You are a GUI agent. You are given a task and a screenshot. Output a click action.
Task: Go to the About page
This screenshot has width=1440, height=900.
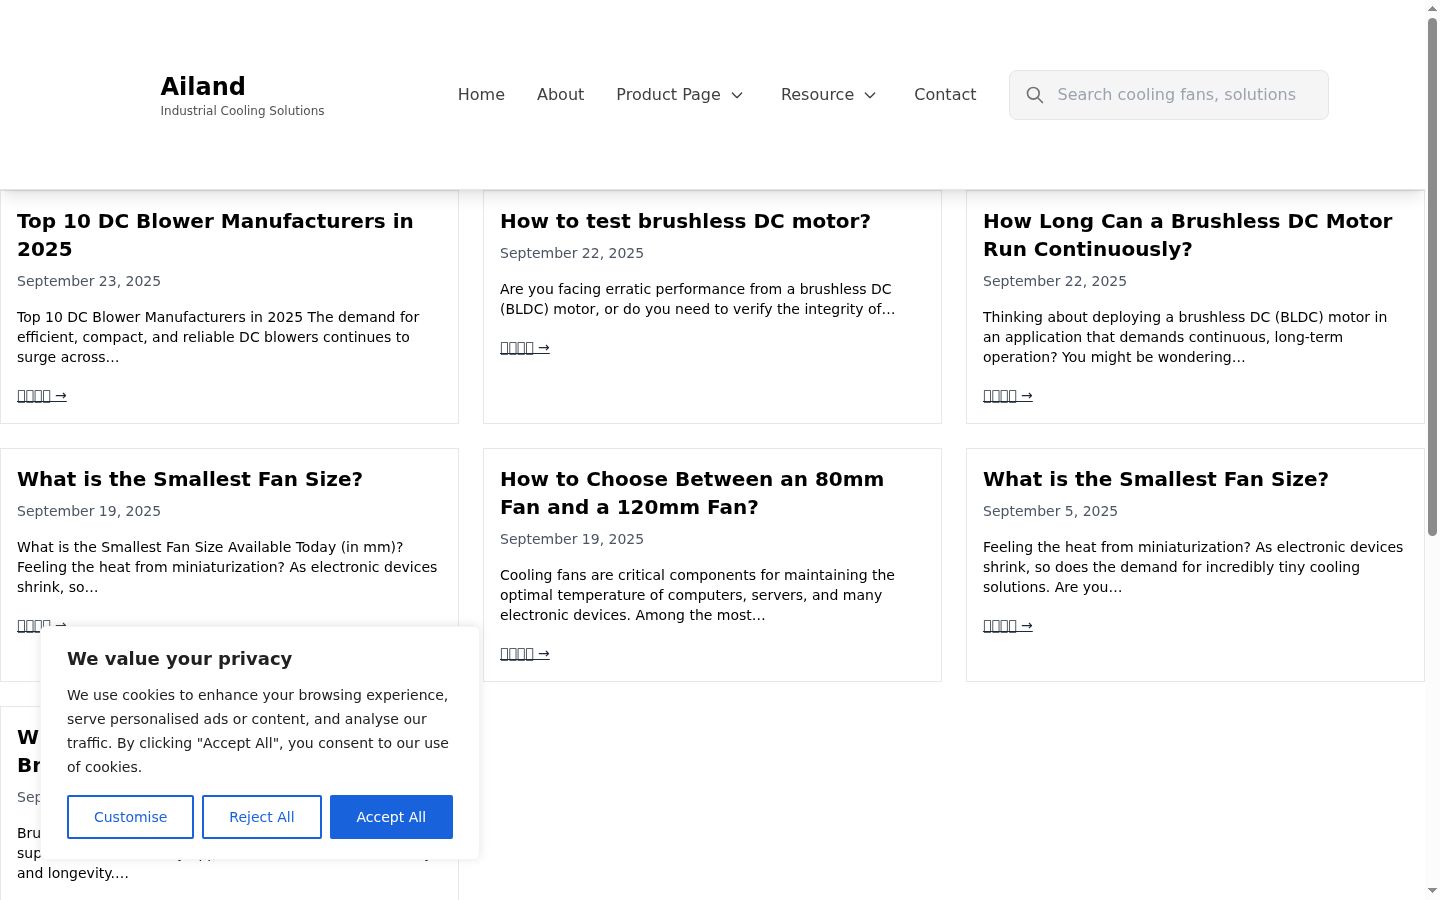pyautogui.click(x=560, y=95)
